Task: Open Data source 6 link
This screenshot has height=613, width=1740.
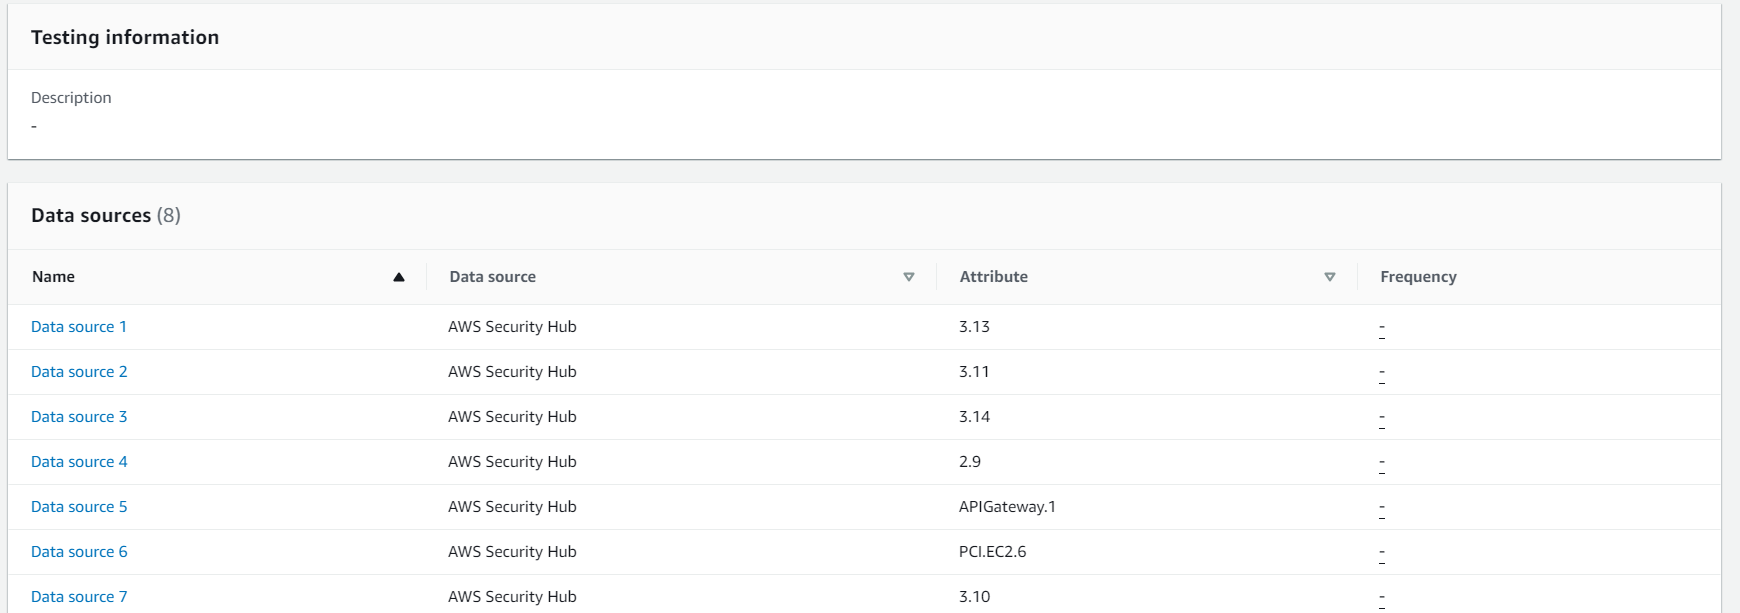Action: (79, 552)
